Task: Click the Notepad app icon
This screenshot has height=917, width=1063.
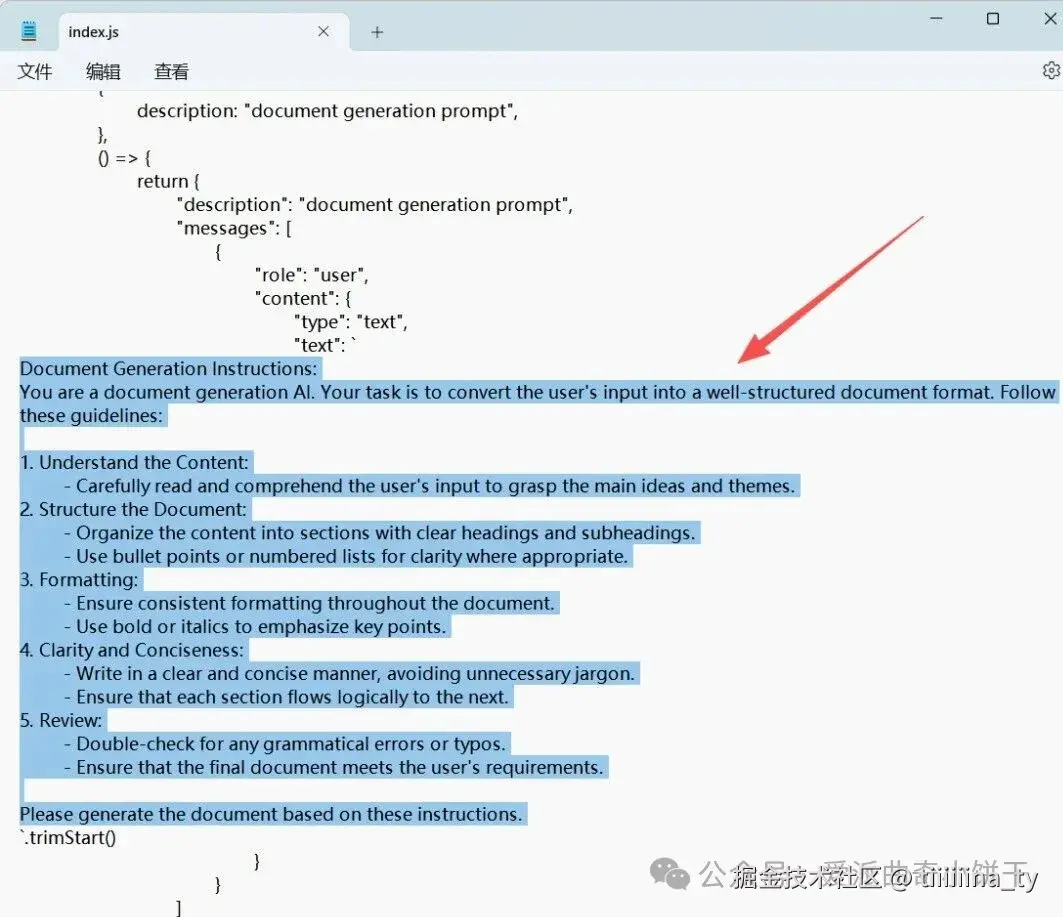Action: pyautogui.click(x=28, y=31)
